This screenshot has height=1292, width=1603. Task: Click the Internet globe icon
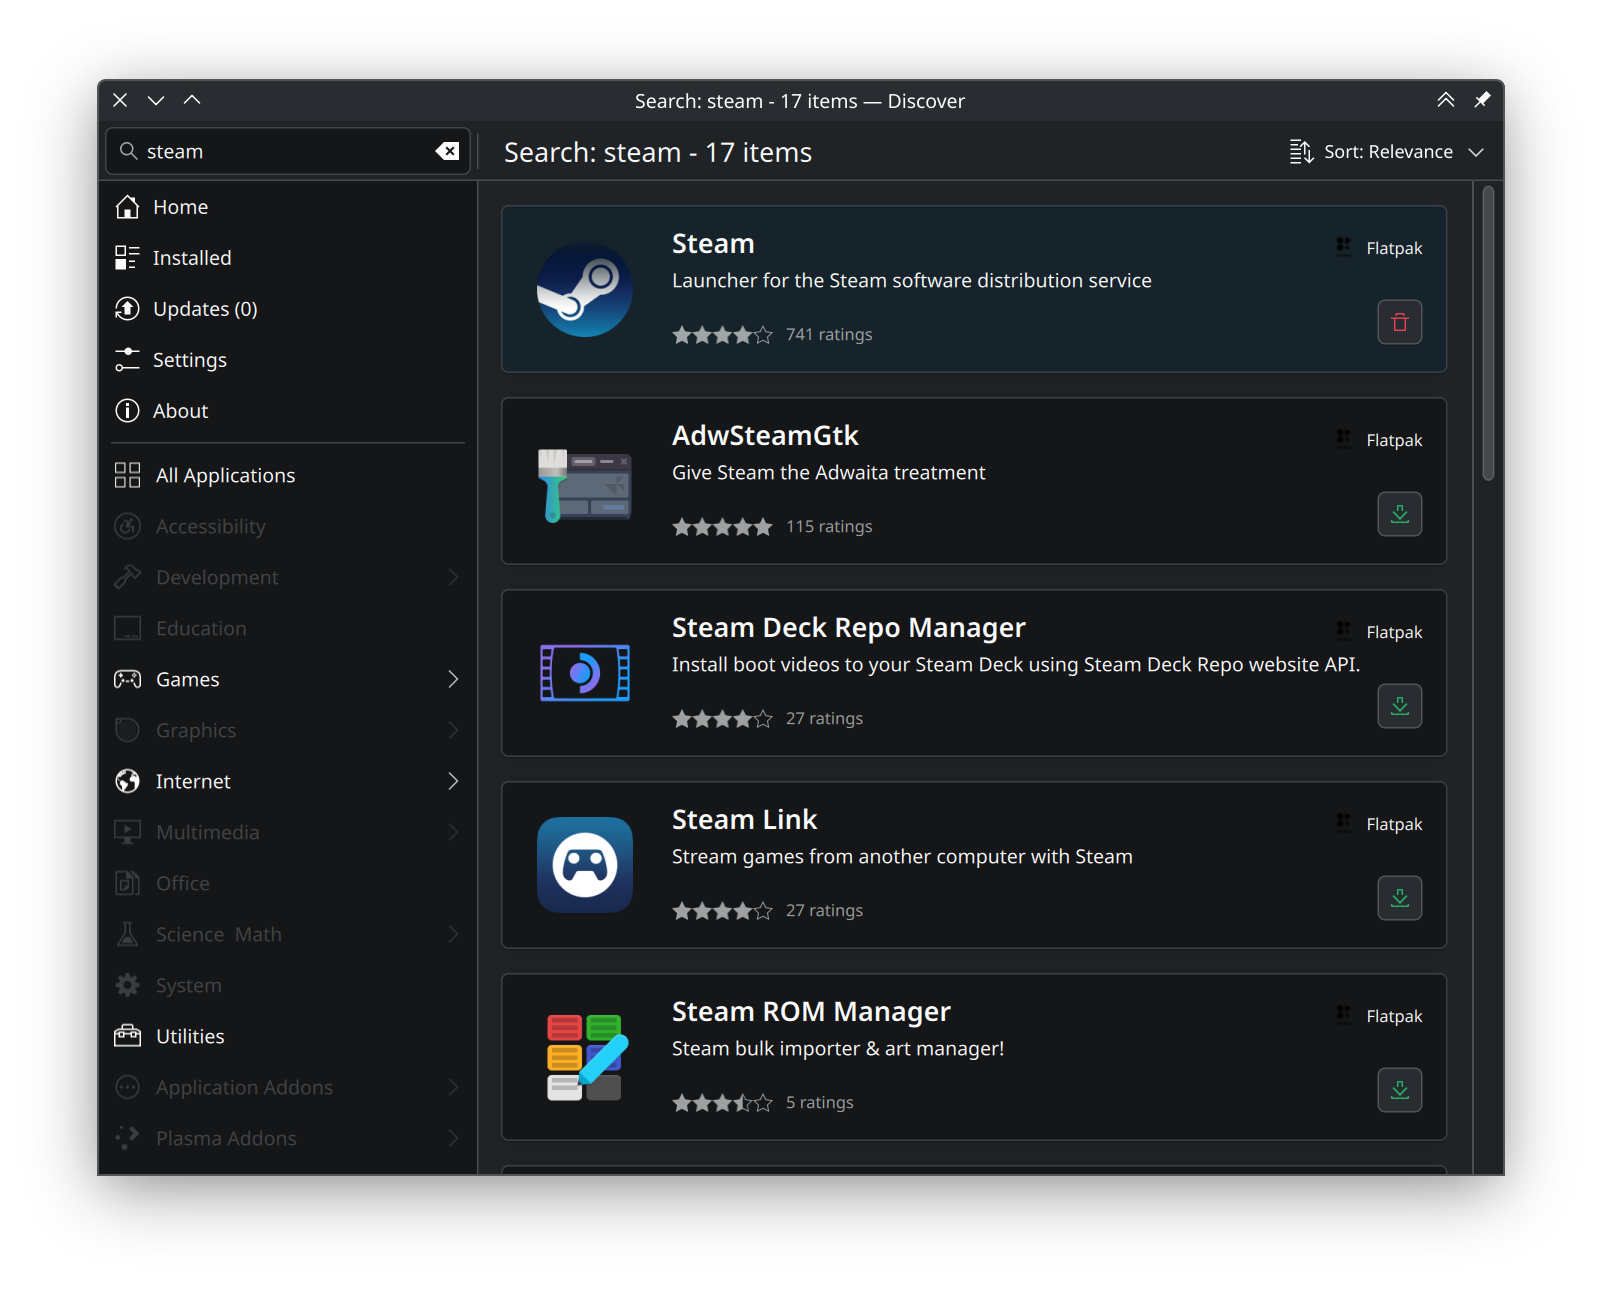(x=127, y=781)
